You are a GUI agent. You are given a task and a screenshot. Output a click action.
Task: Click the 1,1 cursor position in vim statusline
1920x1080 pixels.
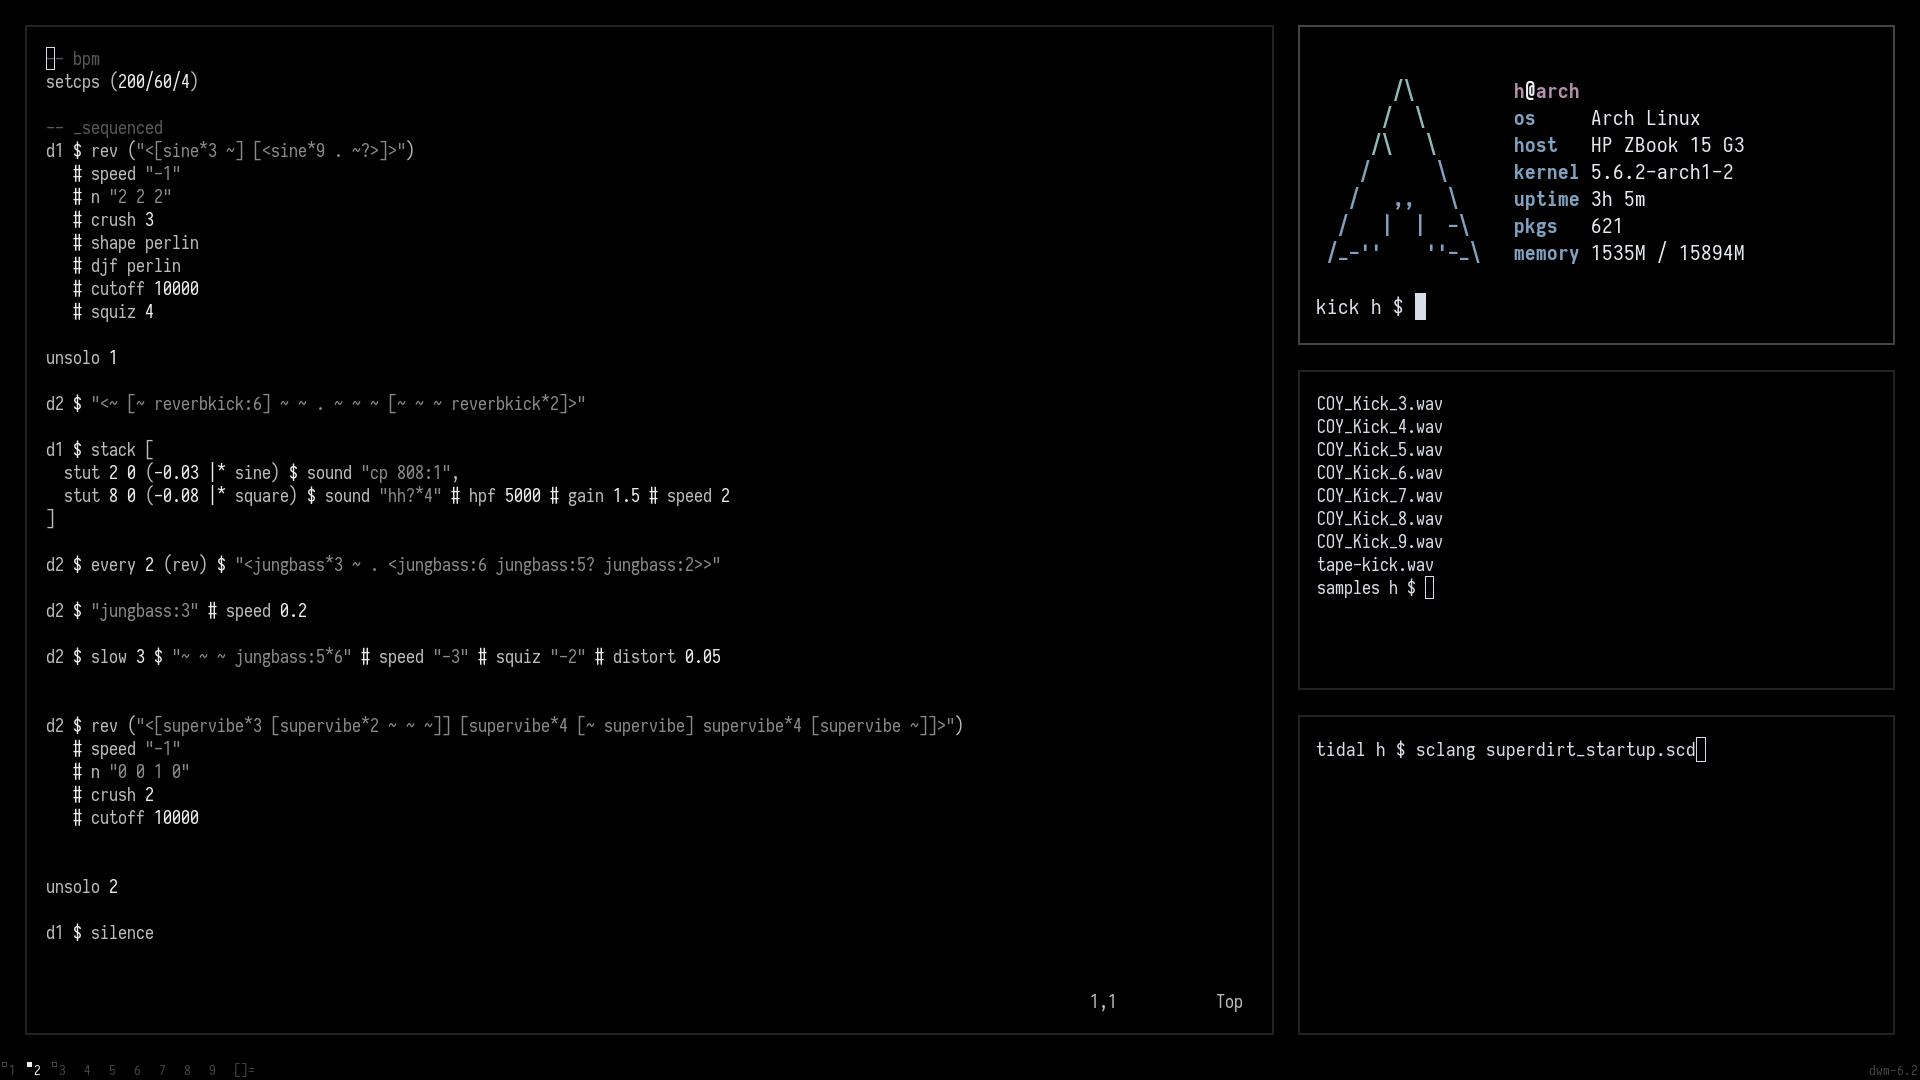pos(1103,1001)
